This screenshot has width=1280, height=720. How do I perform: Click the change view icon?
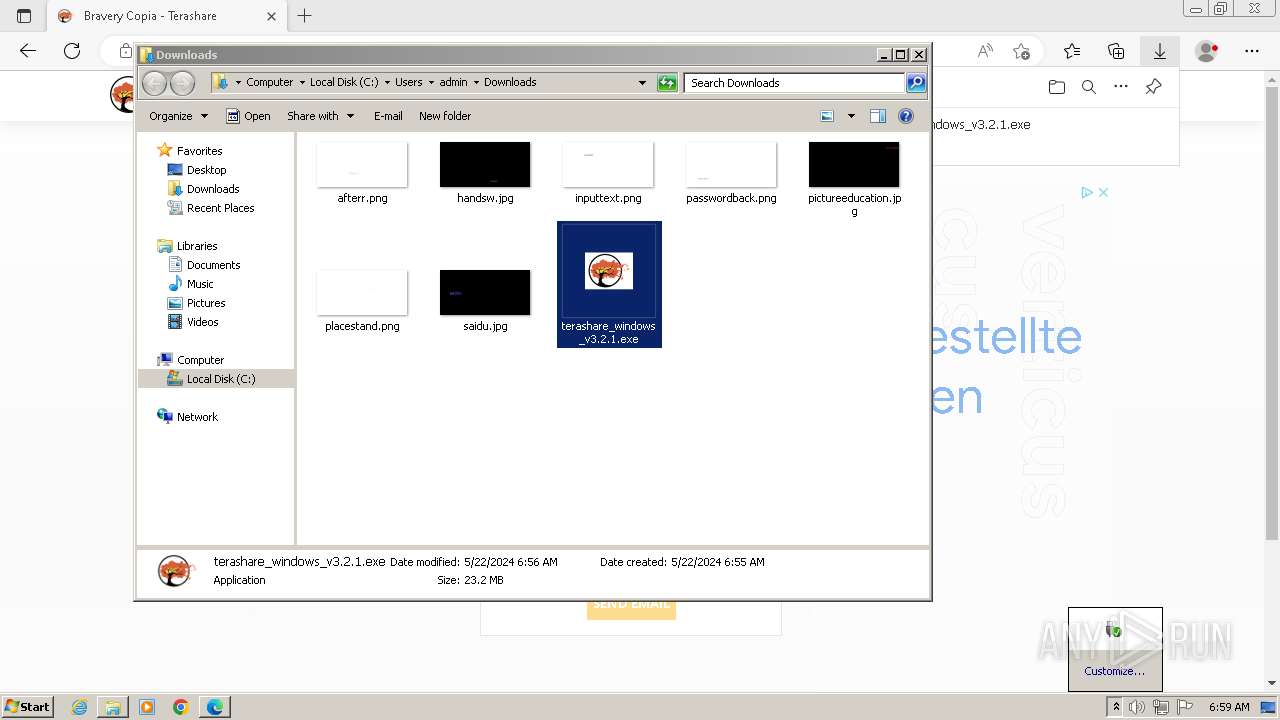tap(827, 116)
